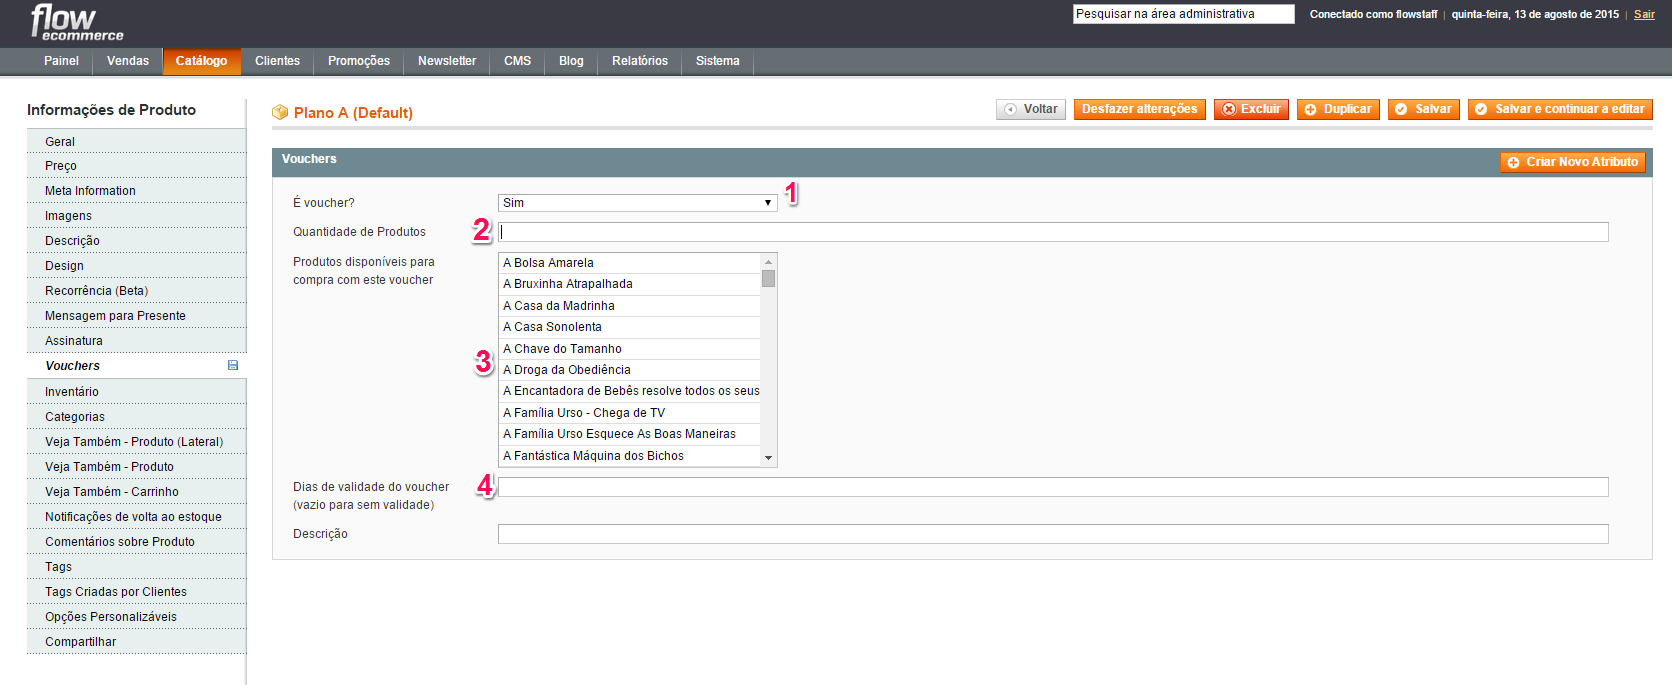Click Desfazer alterações button
The image size is (1672, 685).
pos(1139,109)
